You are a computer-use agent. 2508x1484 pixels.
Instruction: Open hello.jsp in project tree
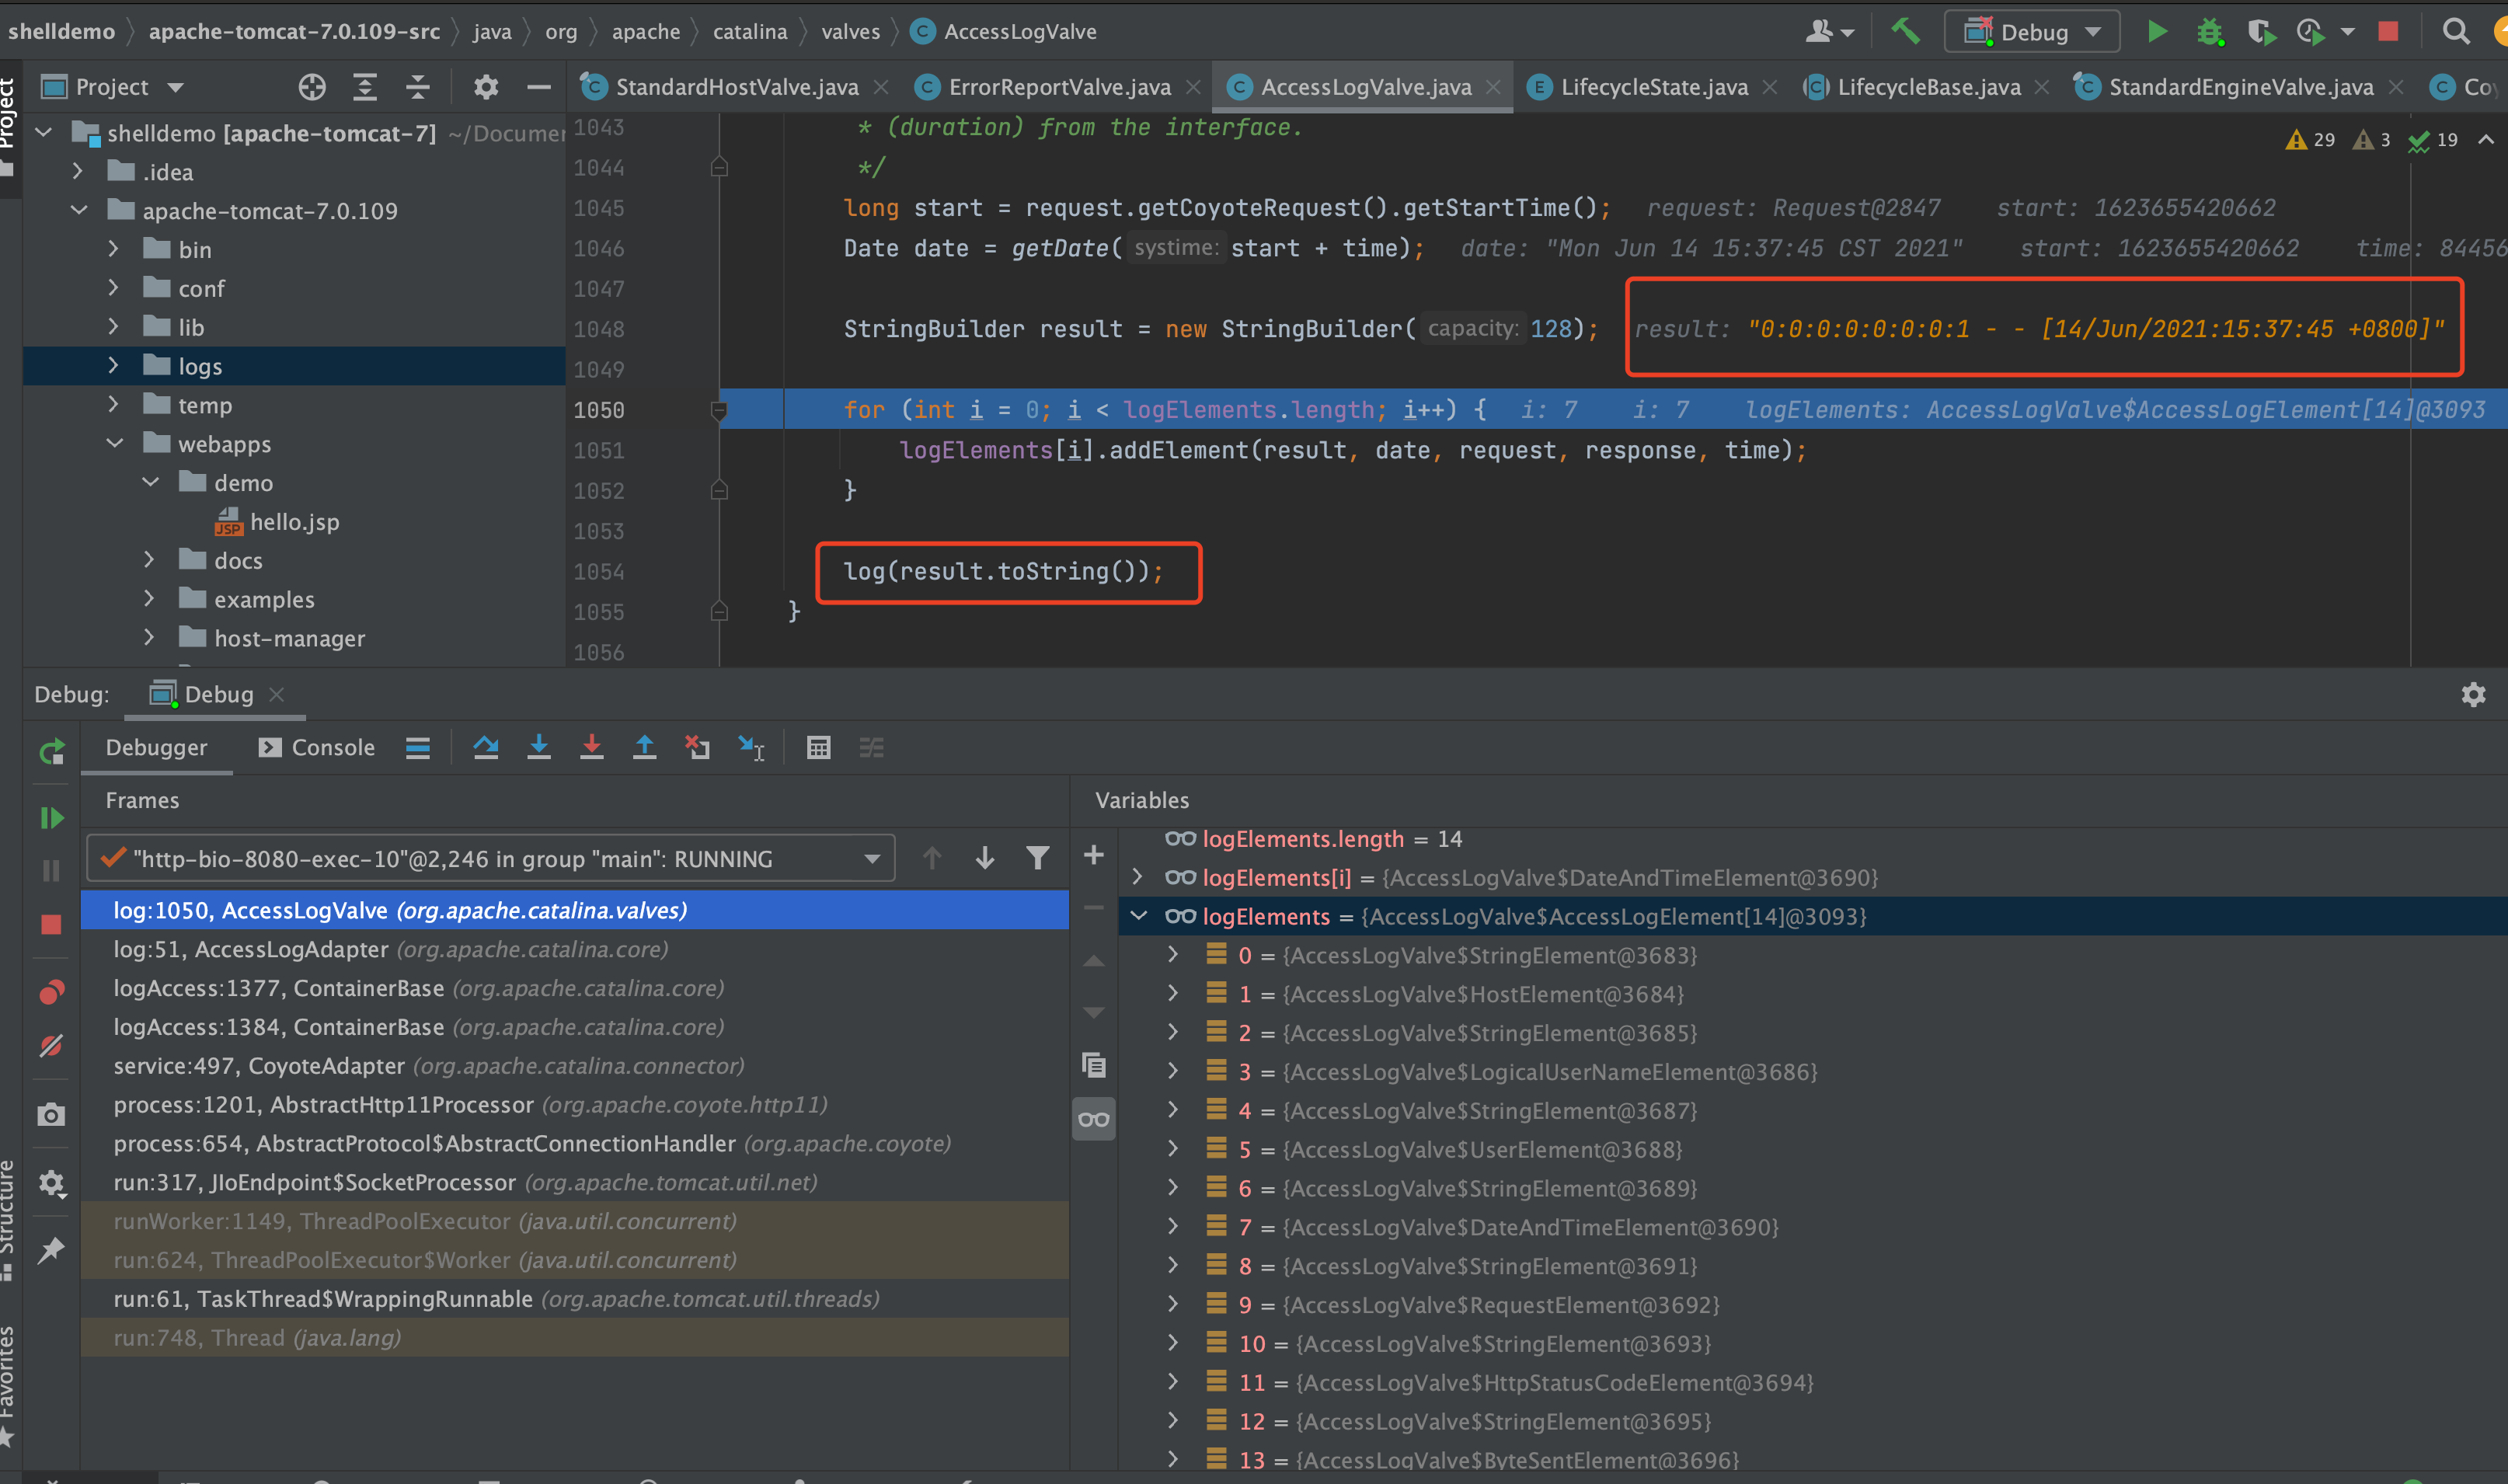tap(294, 522)
